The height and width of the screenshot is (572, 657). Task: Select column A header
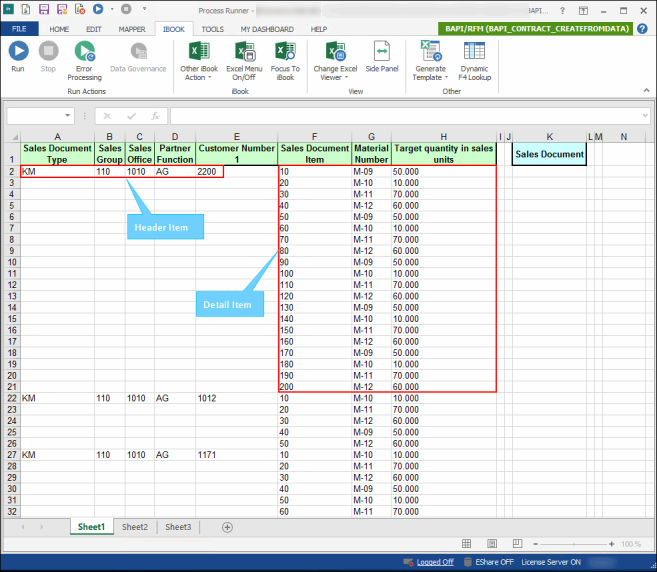tap(57, 137)
